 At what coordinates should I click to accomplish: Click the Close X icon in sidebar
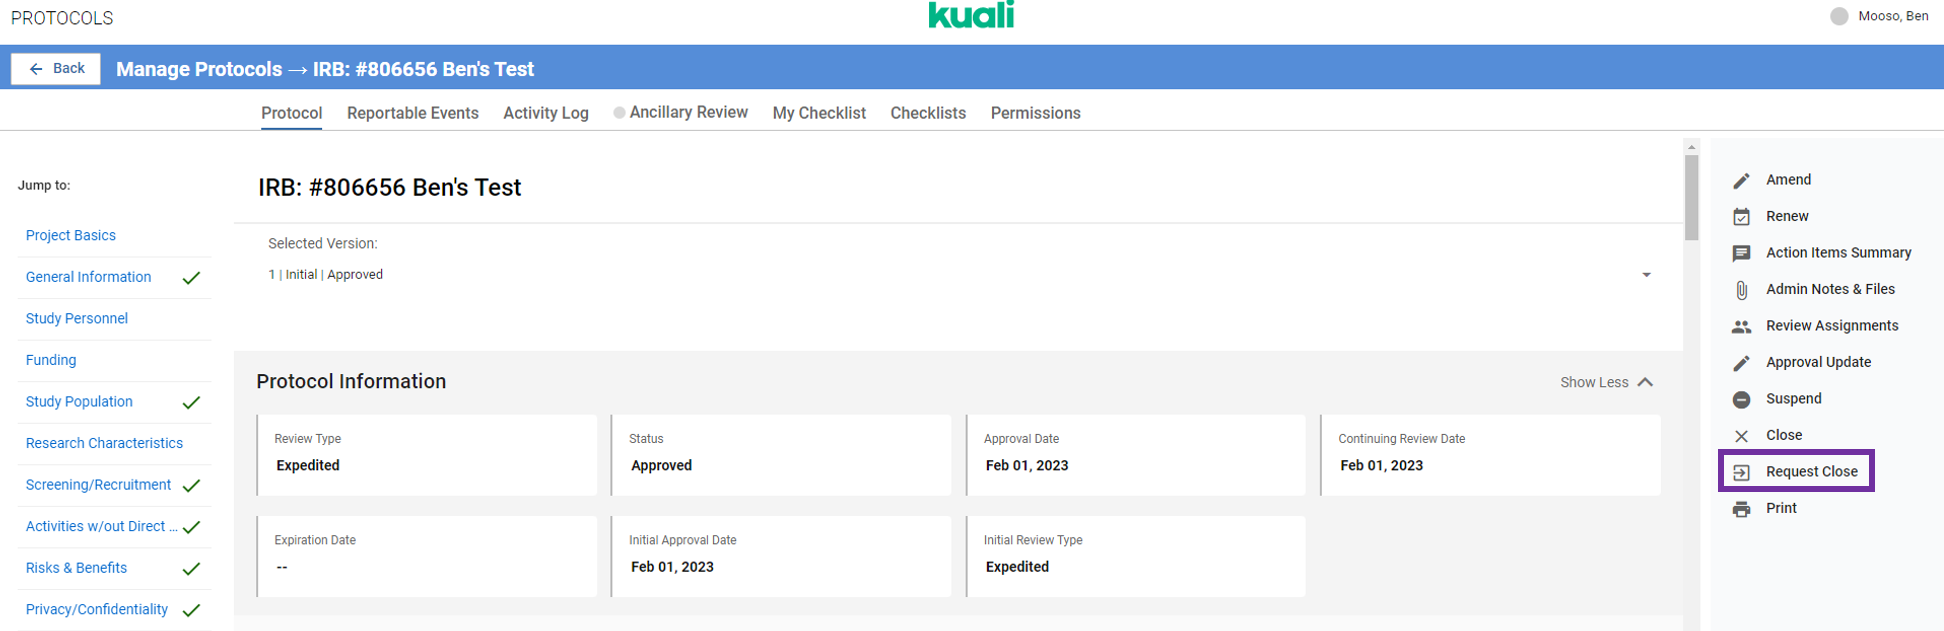point(1741,436)
